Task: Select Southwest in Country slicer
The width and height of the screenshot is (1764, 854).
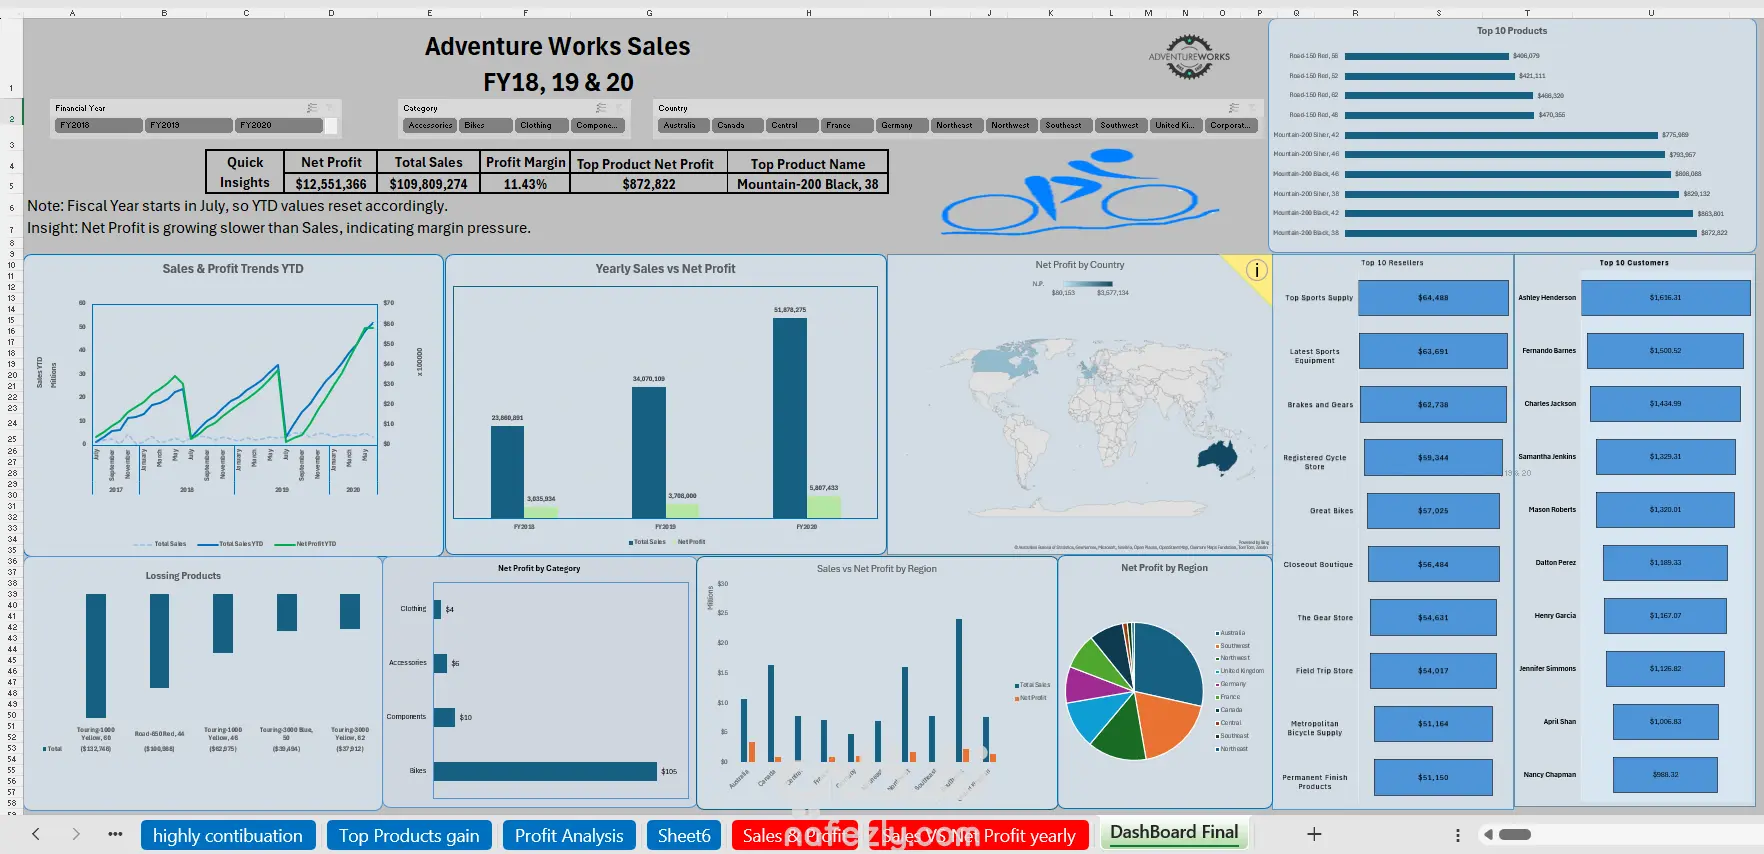Action: click(x=1120, y=126)
